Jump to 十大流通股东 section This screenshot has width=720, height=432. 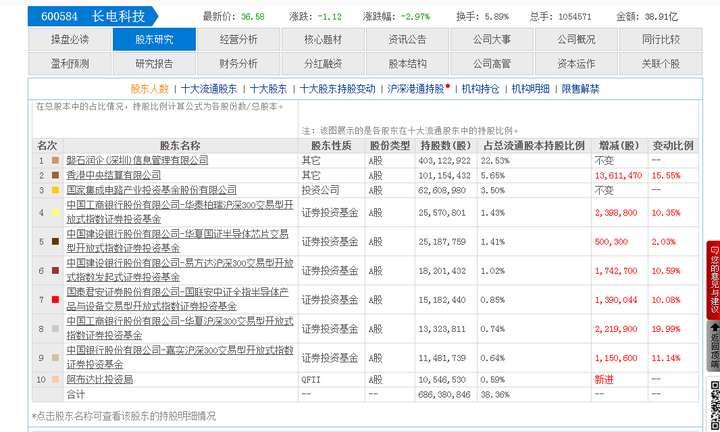coord(209,89)
